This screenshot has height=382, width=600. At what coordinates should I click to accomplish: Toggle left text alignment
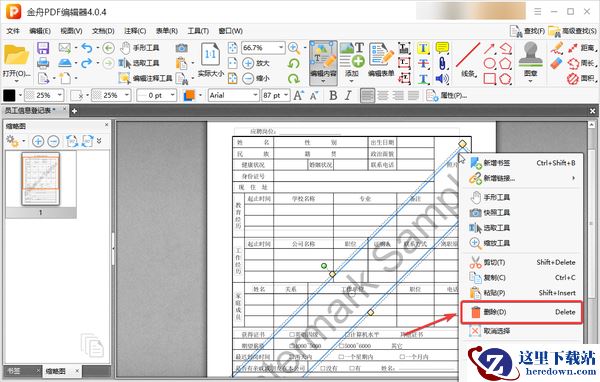click(367, 96)
